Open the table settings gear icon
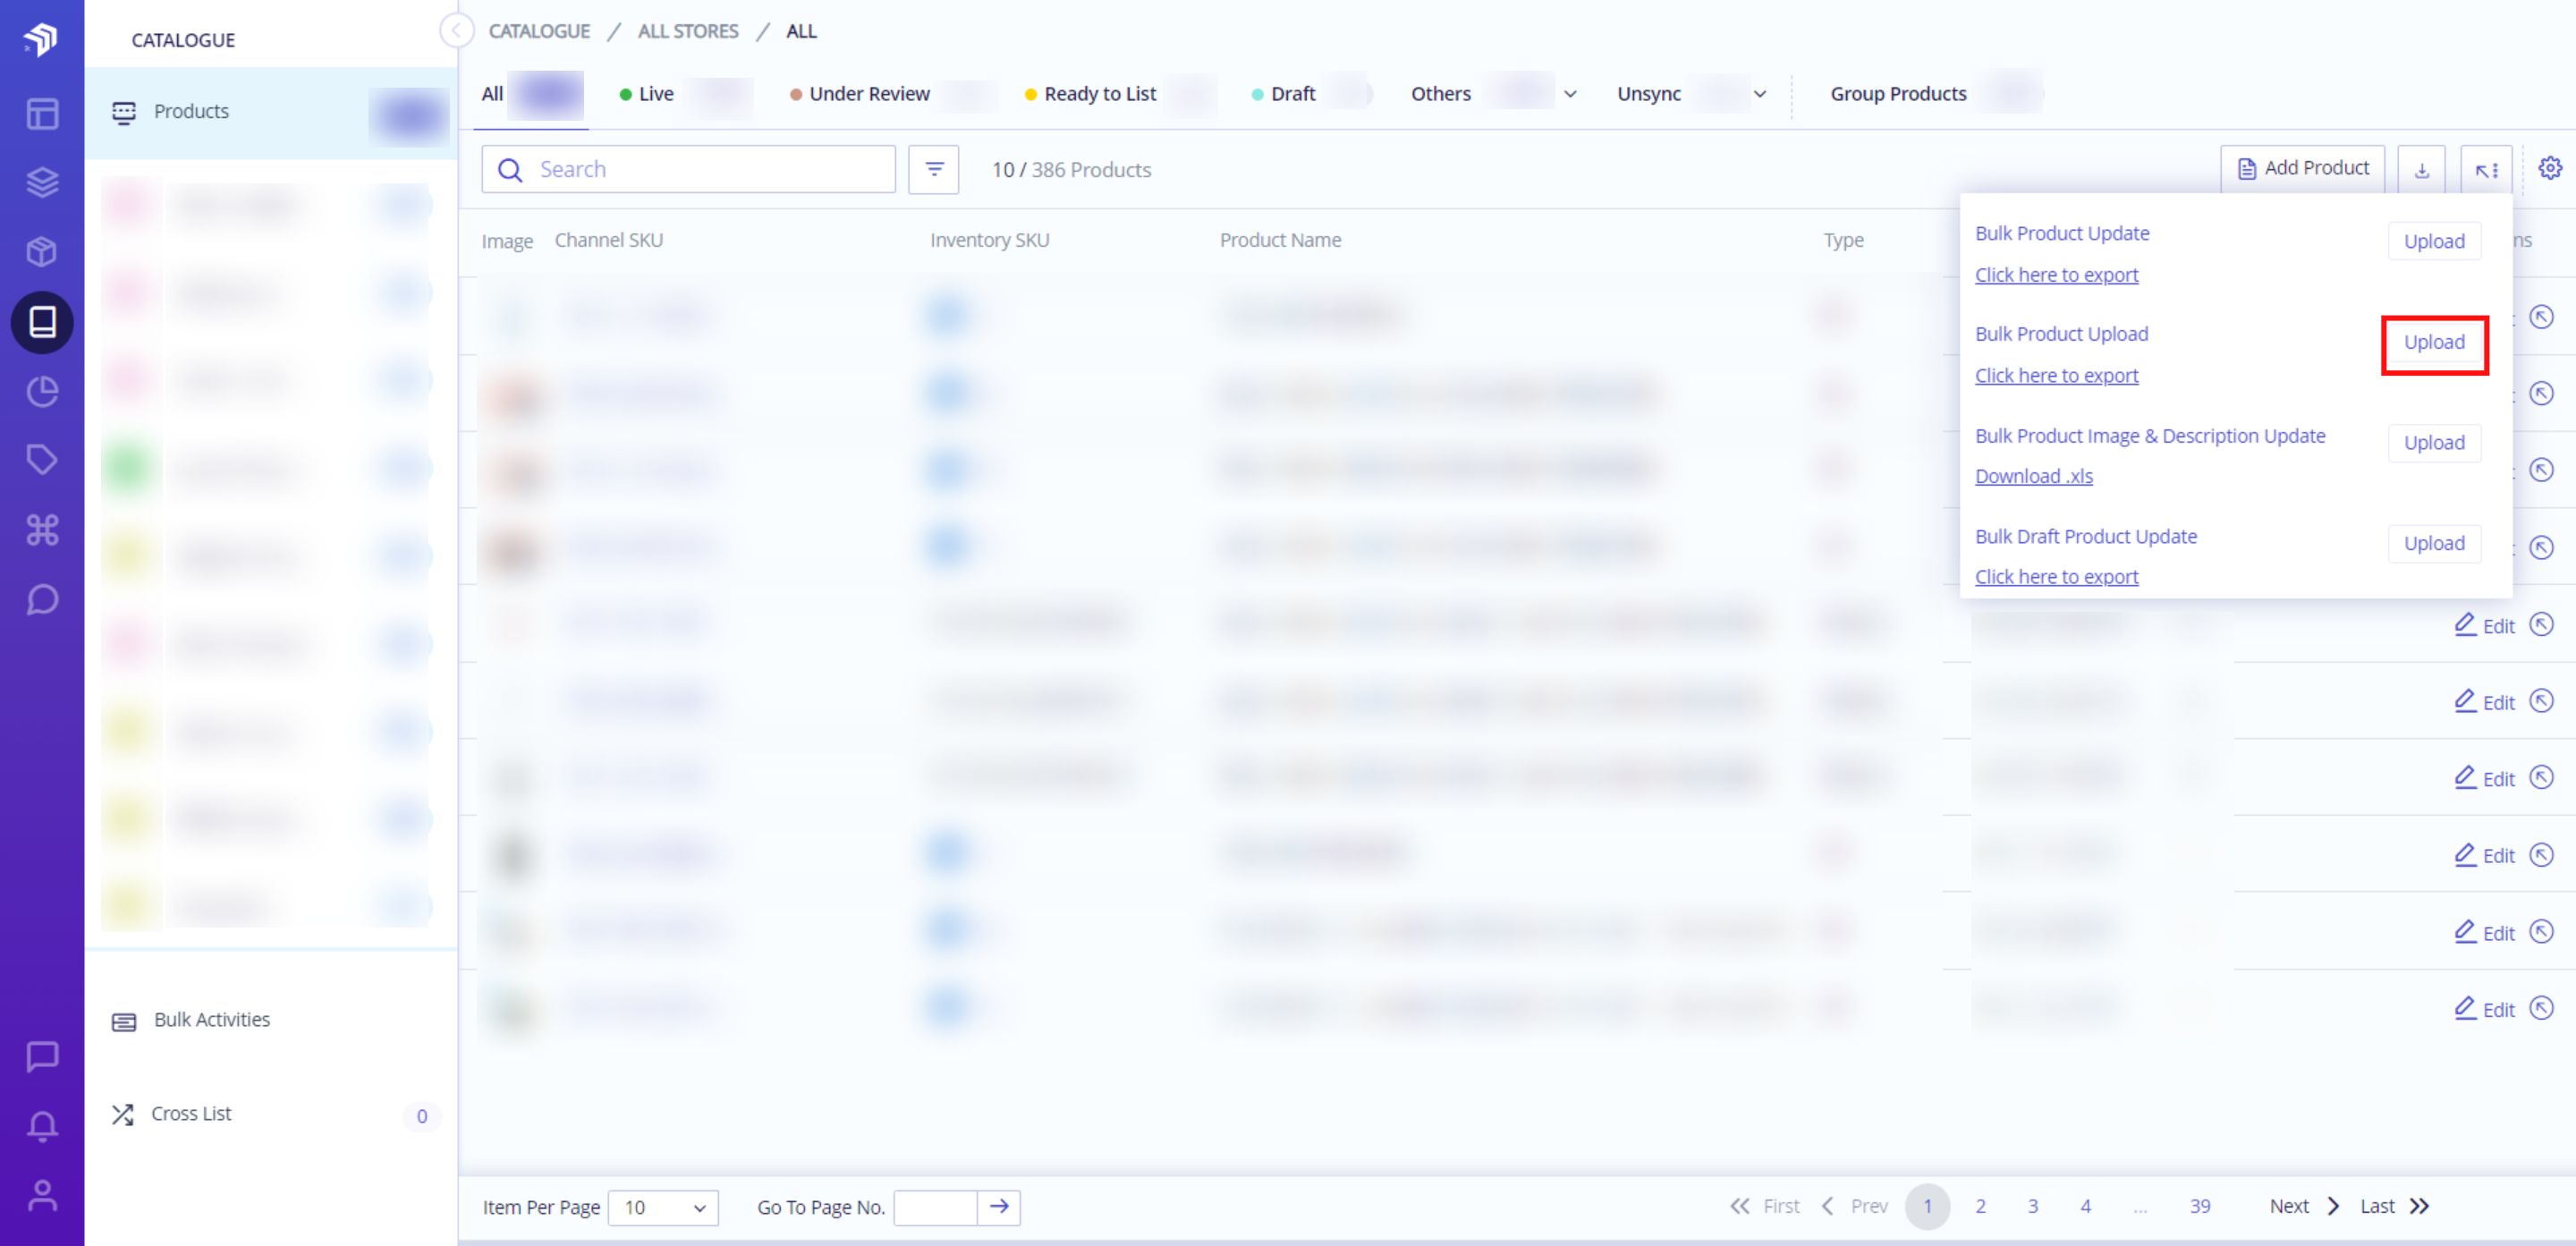The width and height of the screenshot is (2576, 1246). (2550, 168)
